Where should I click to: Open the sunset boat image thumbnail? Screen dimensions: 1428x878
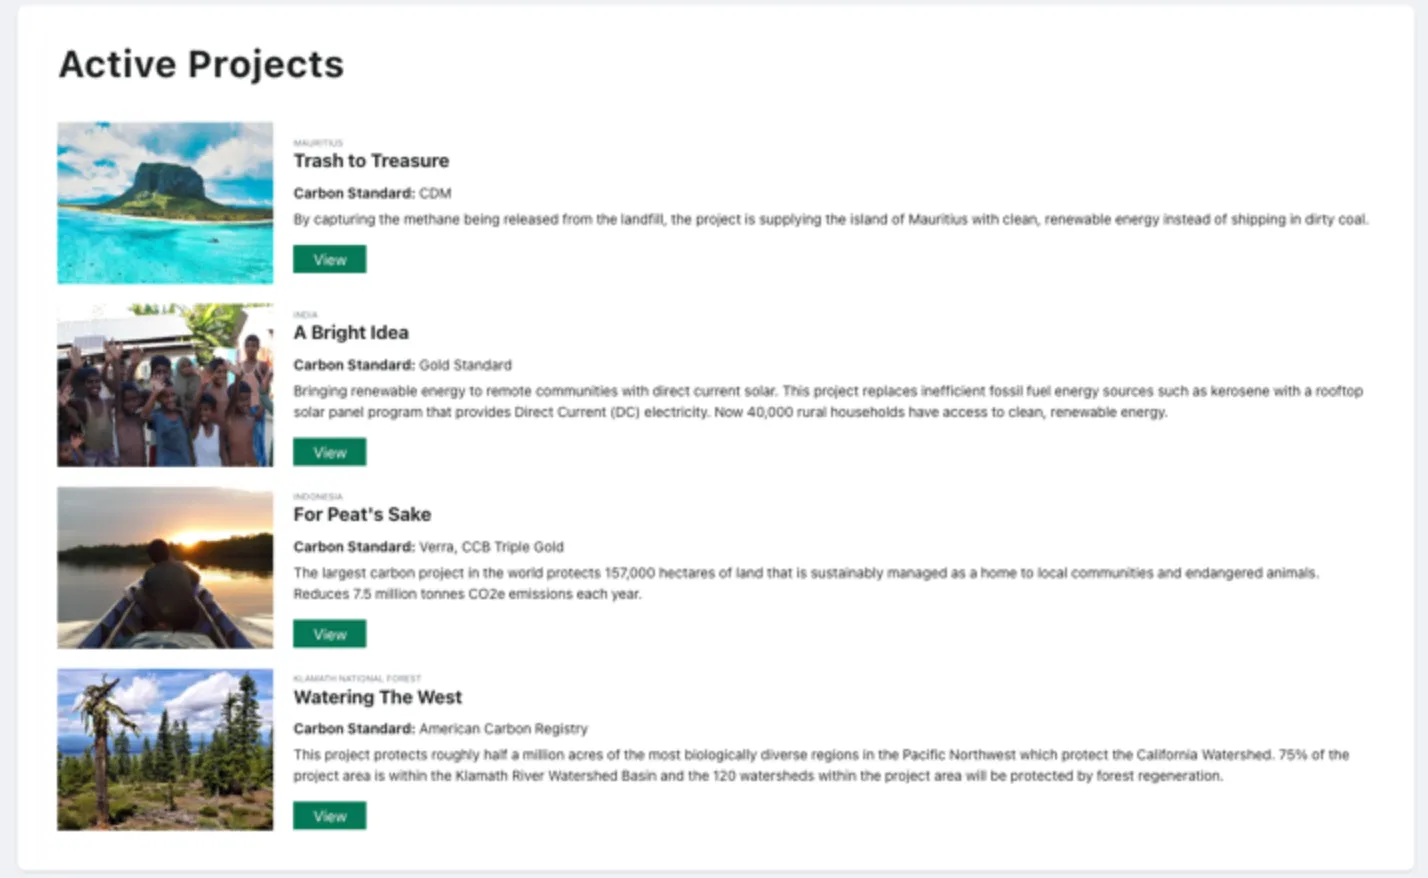pyautogui.click(x=165, y=567)
